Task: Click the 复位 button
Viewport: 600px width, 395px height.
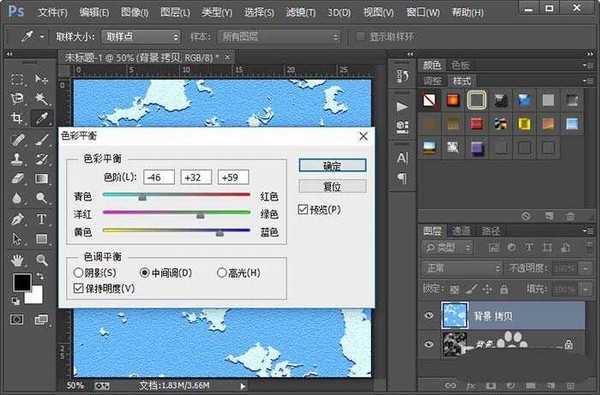Action: [332, 186]
